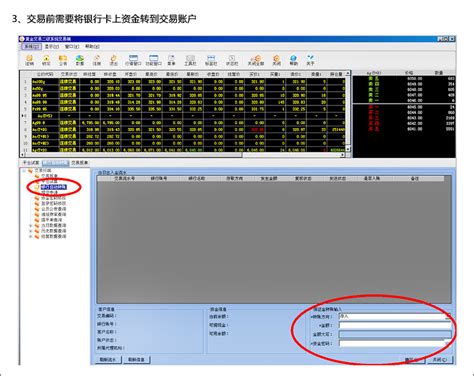This screenshot has width=474, height=376.
Task: Click folder icon beside 会员公告查询
Action: (x=37, y=209)
